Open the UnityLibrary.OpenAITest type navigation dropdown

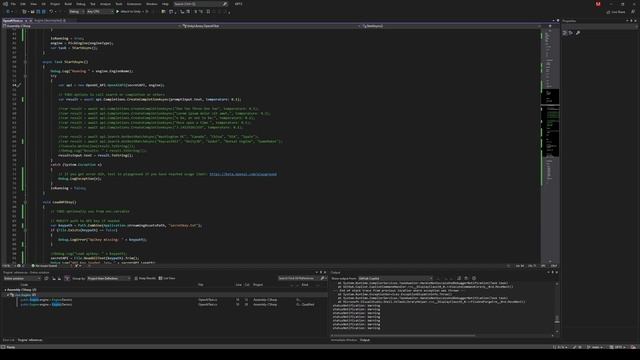(271, 26)
